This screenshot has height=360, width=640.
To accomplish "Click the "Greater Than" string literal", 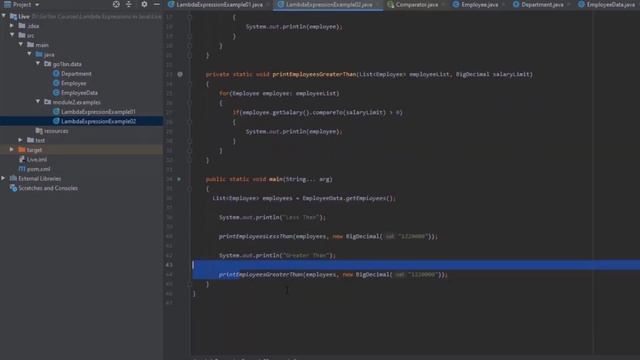I will click(x=306, y=256).
